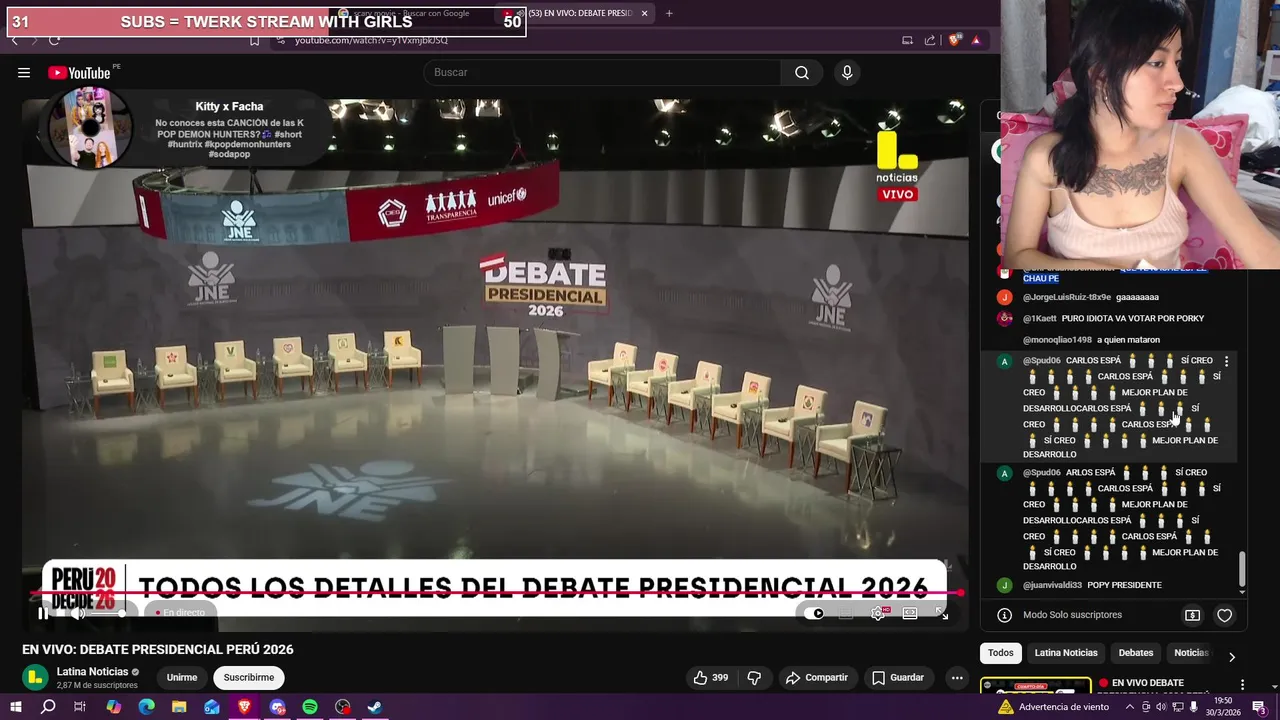The image size is (1280, 720).
Task: Click the live chat scrollbar
Action: click(1243, 570)
